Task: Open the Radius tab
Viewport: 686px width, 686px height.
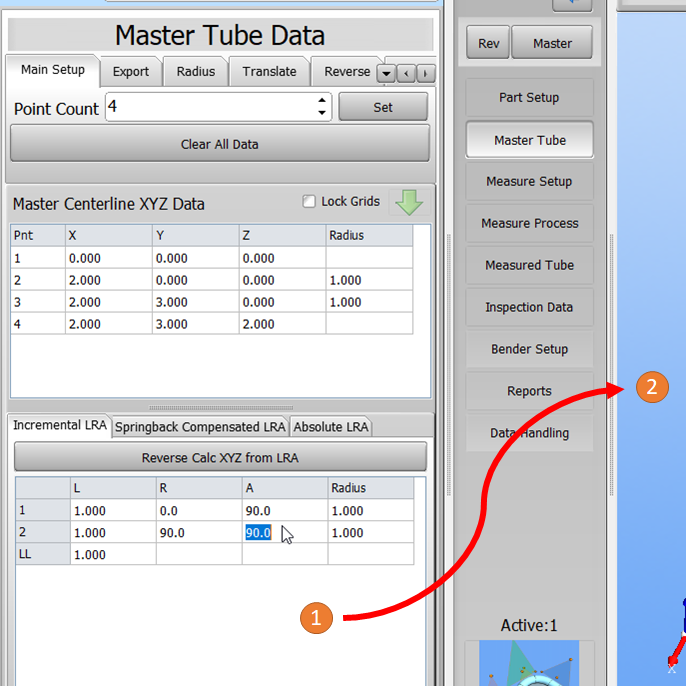Action: 196,71
